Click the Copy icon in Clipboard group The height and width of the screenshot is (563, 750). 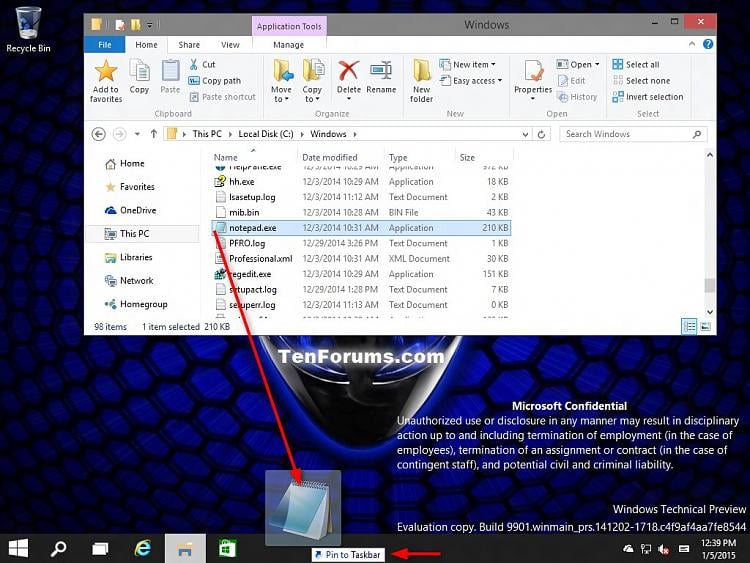pos(139,71)
